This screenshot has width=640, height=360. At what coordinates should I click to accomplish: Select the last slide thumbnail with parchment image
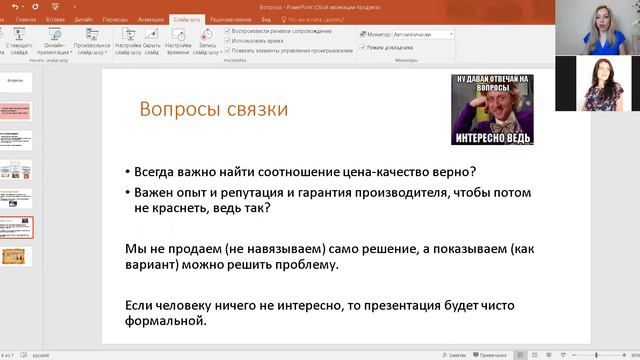16,257
